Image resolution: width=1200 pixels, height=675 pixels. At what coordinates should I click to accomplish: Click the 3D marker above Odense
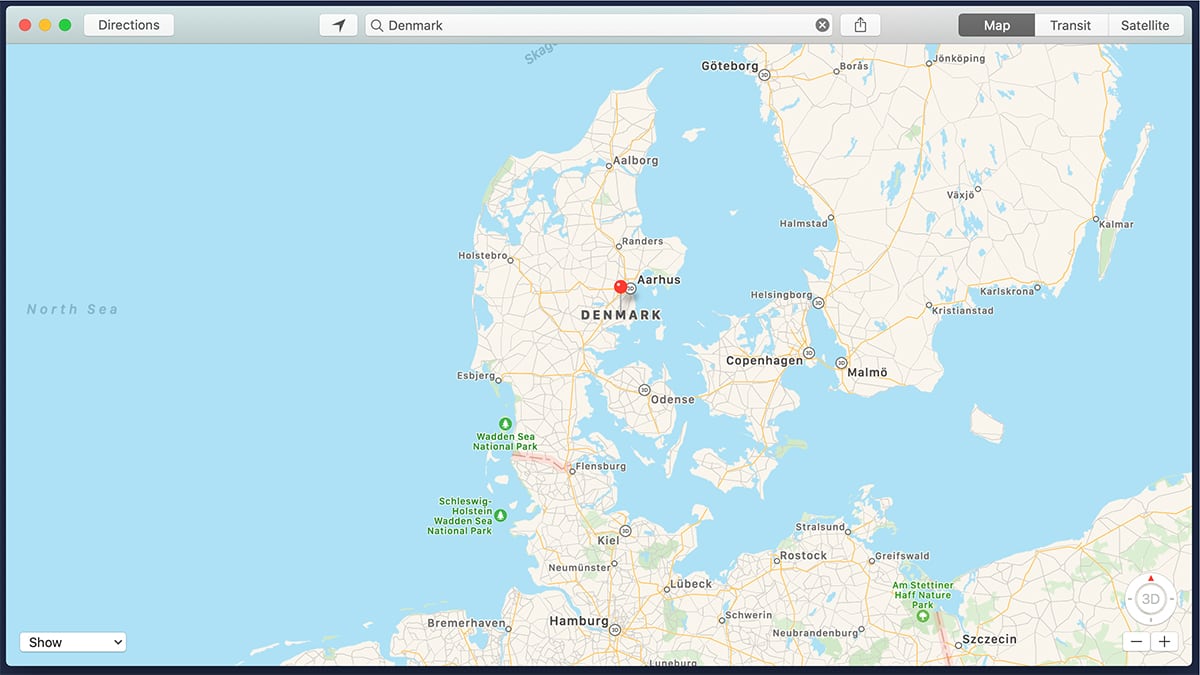click(644, 389)
